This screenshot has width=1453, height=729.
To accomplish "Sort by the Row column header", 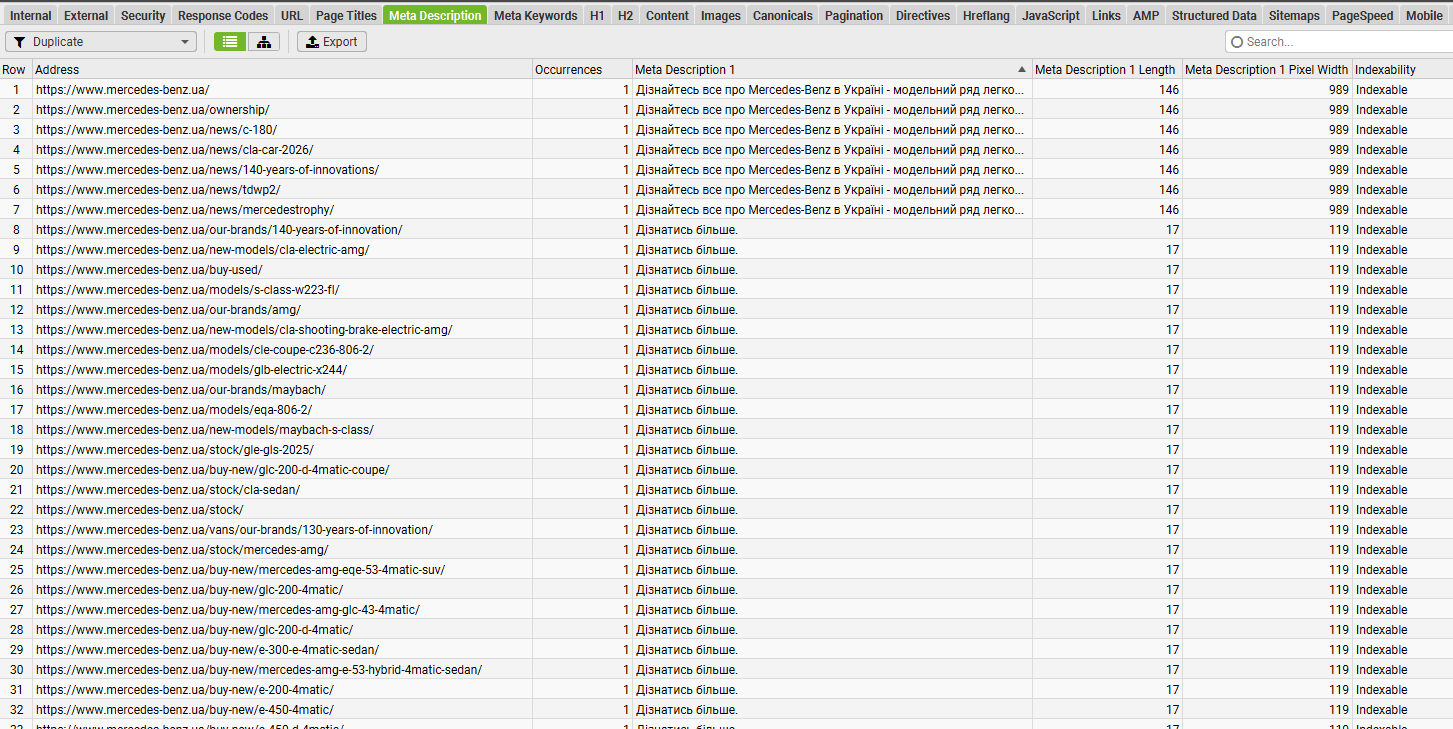I will click(16, 70).
